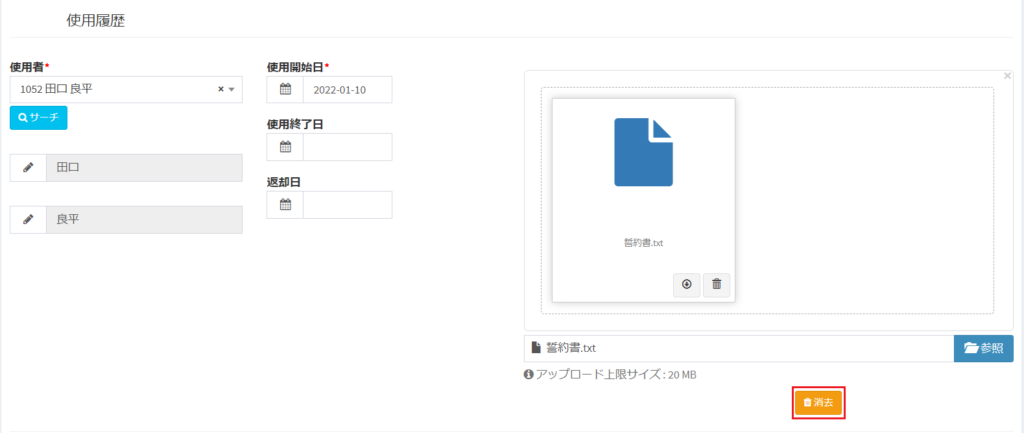1024x433 pixels.
Task: Click the 使用履歴 section heading
Action: click(95, 21)
